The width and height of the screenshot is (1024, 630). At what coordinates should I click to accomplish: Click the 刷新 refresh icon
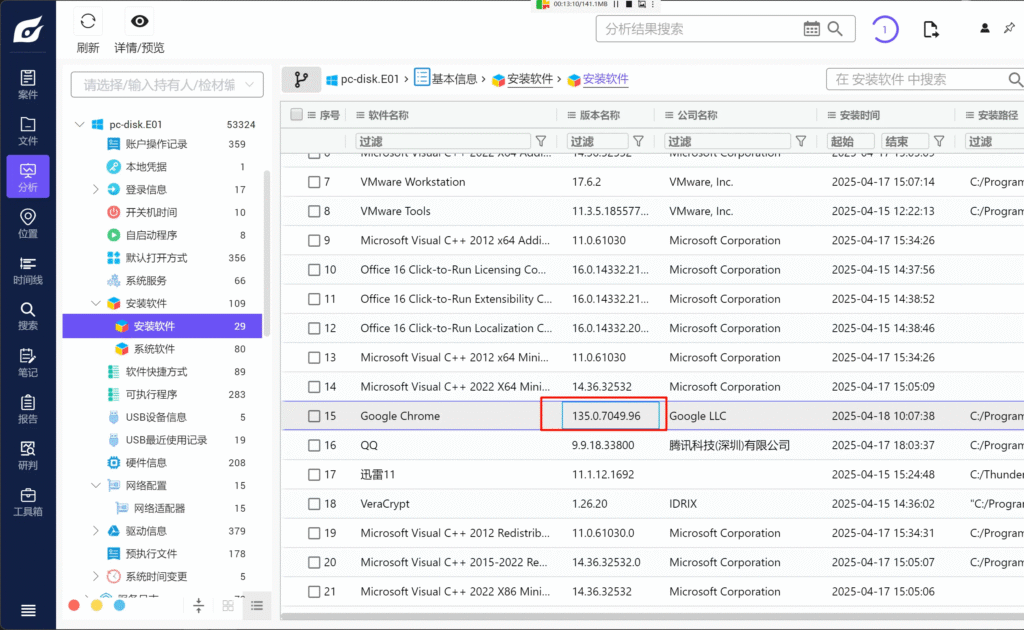[x=88, y=22]
